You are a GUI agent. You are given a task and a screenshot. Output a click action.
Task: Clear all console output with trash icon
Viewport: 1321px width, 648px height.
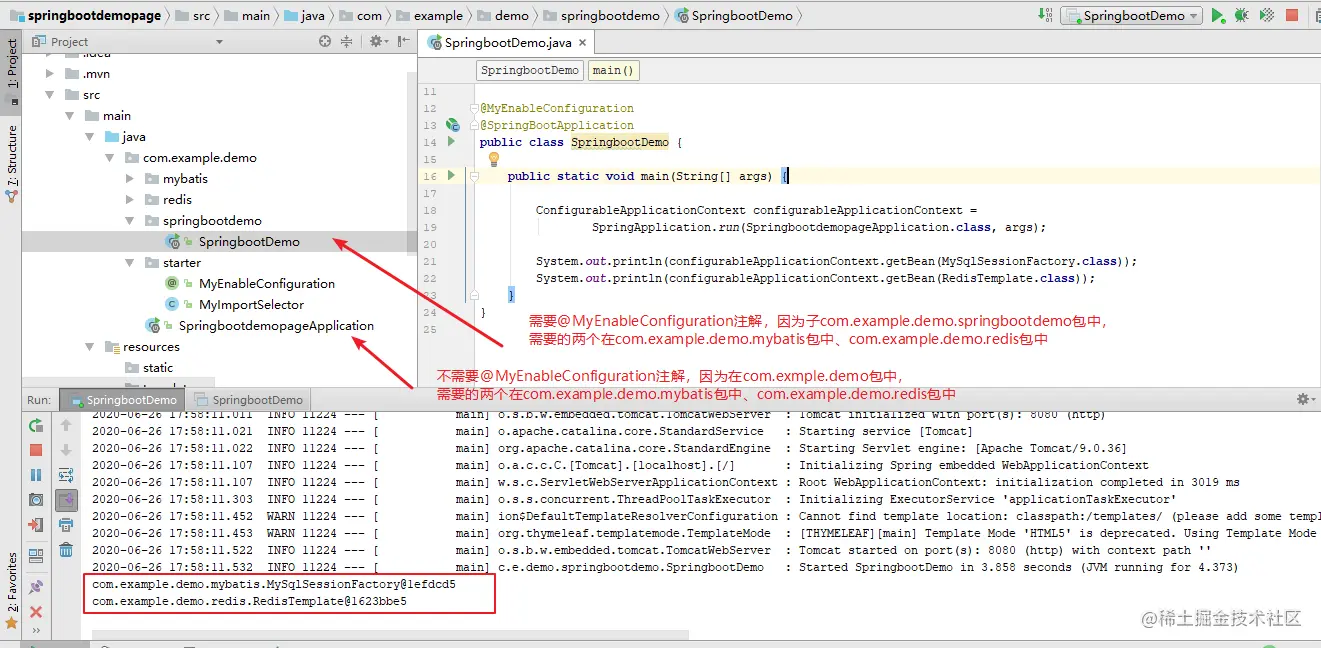pyautogui.click(x=66, y=549)
